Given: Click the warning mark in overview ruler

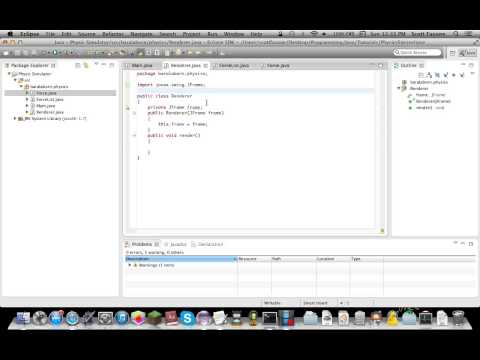Looking at the screenshot, I should click(x=382, y=230).
